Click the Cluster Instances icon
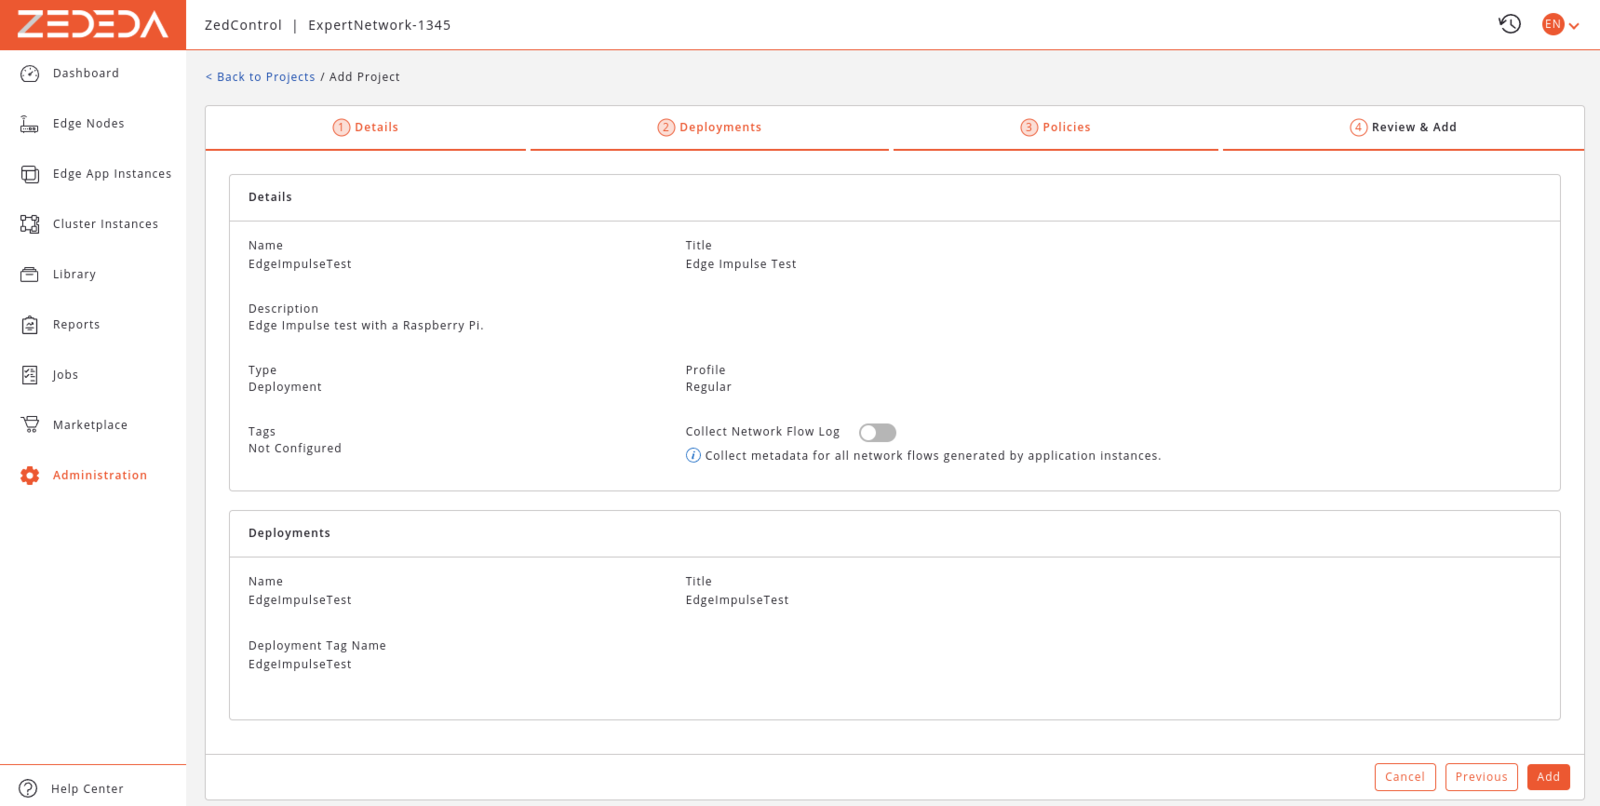Screen dimensions: 1600x806 tap(30, 224)
